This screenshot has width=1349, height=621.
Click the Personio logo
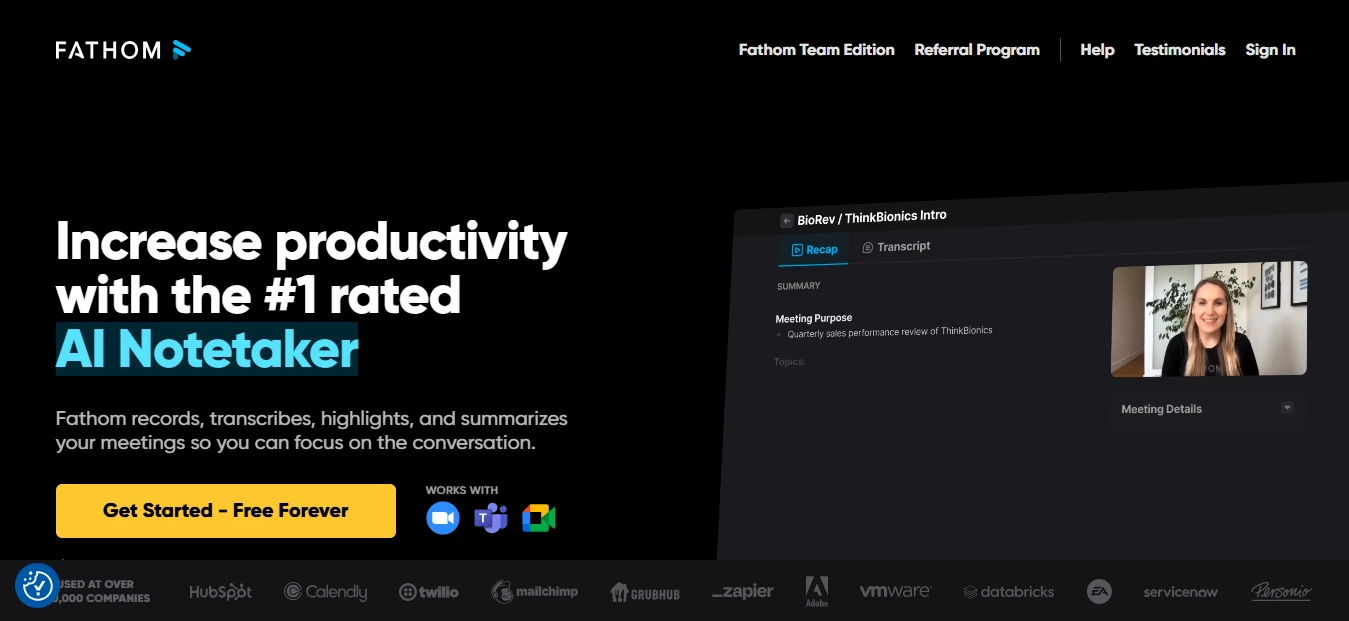pos(1281,592)
